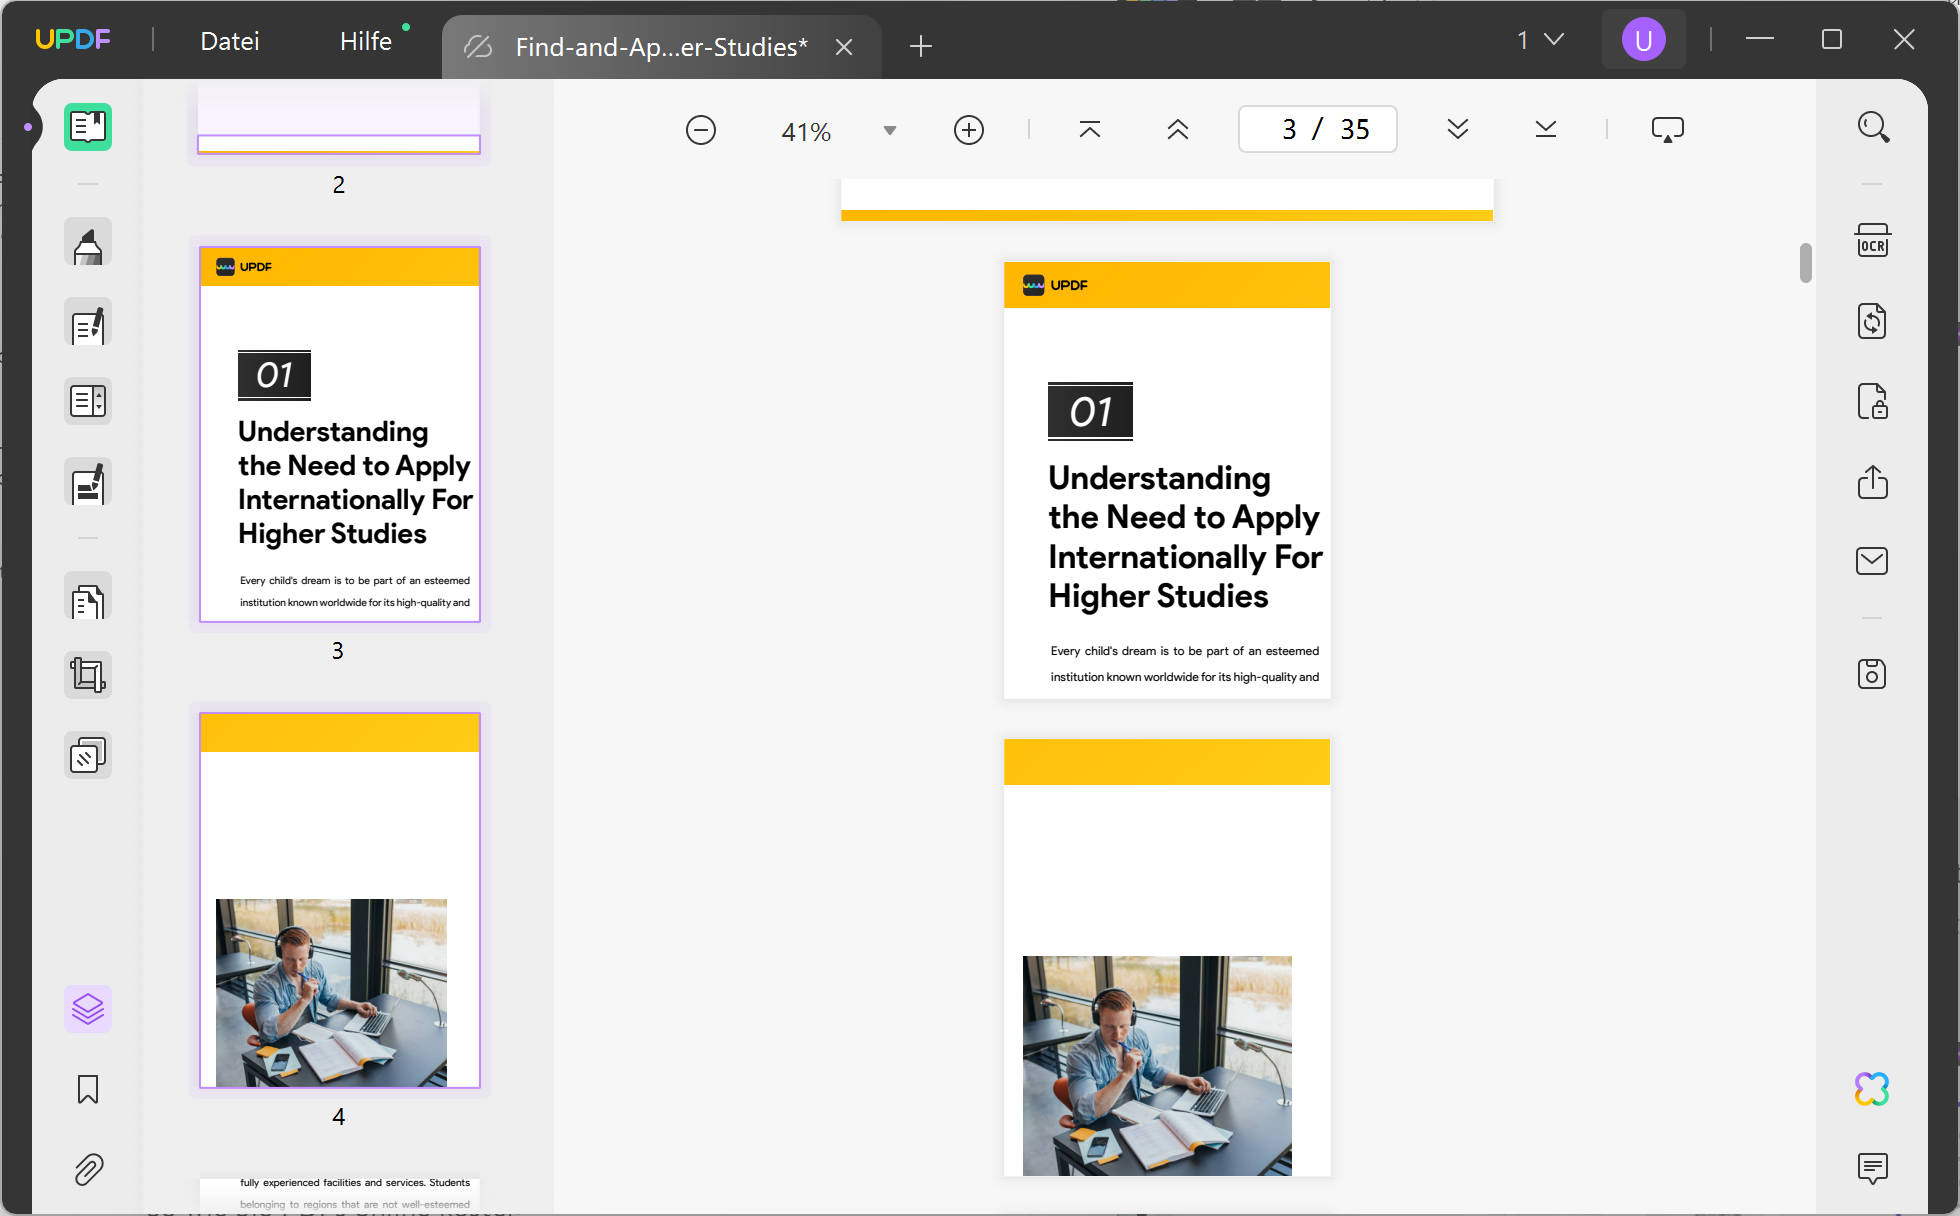Open the Reader mode icon
Image resolution: width=1960 pixels, height=1216 pixels.
tap(88, 127)
